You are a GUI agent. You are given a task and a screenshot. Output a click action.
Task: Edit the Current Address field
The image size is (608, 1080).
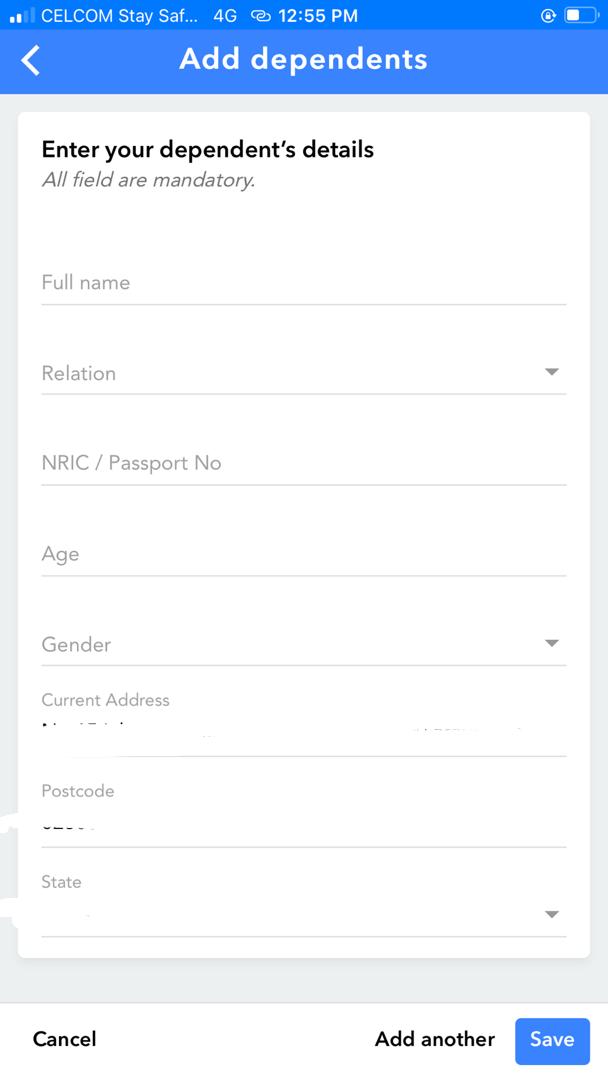303,732
